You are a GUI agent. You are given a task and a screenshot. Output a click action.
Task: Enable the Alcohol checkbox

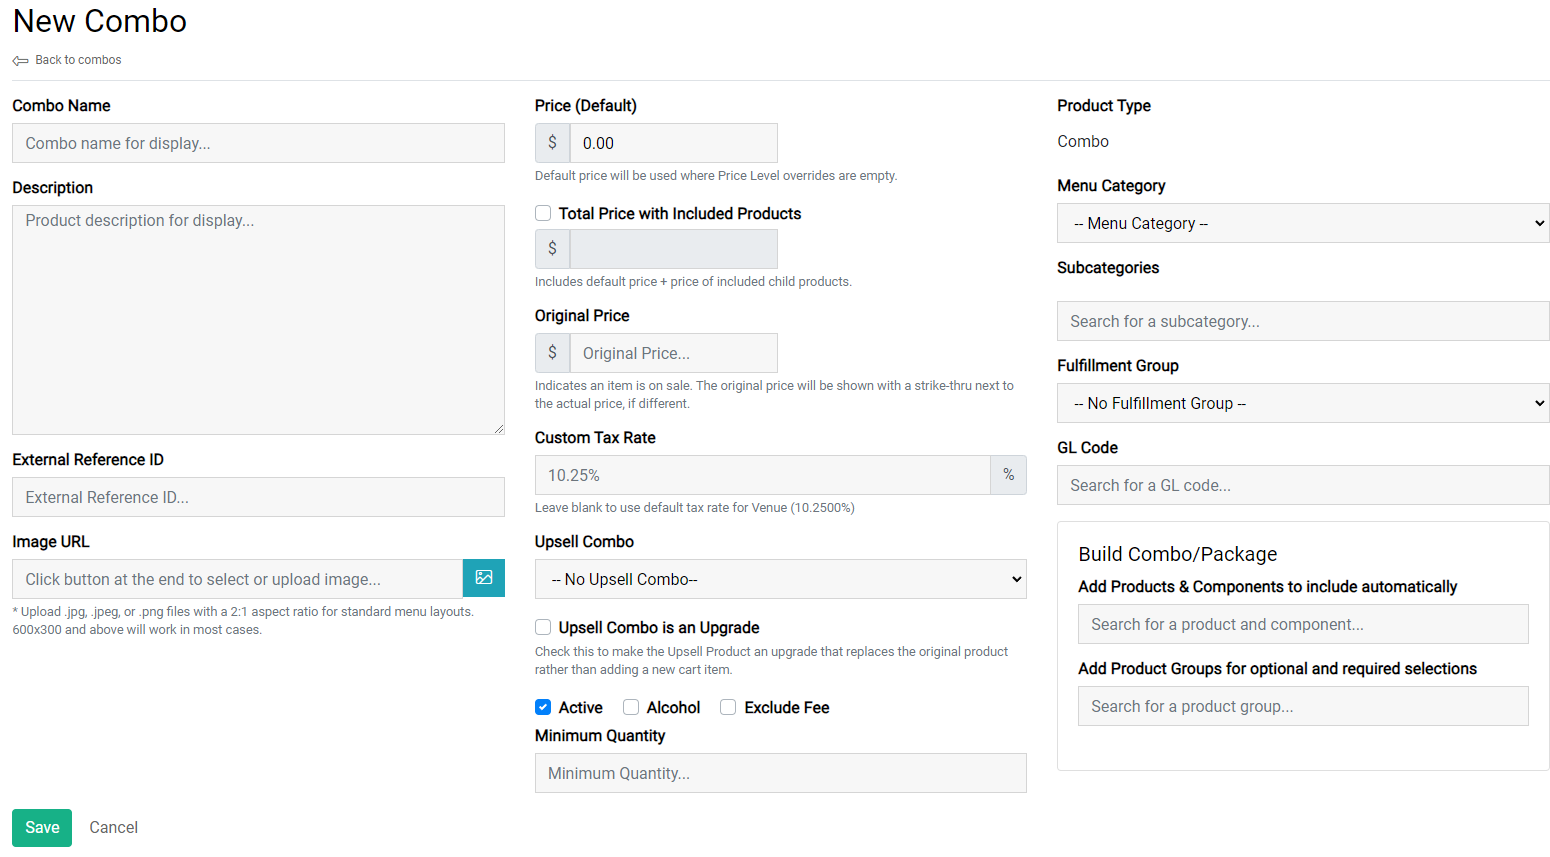click(631, 707)
